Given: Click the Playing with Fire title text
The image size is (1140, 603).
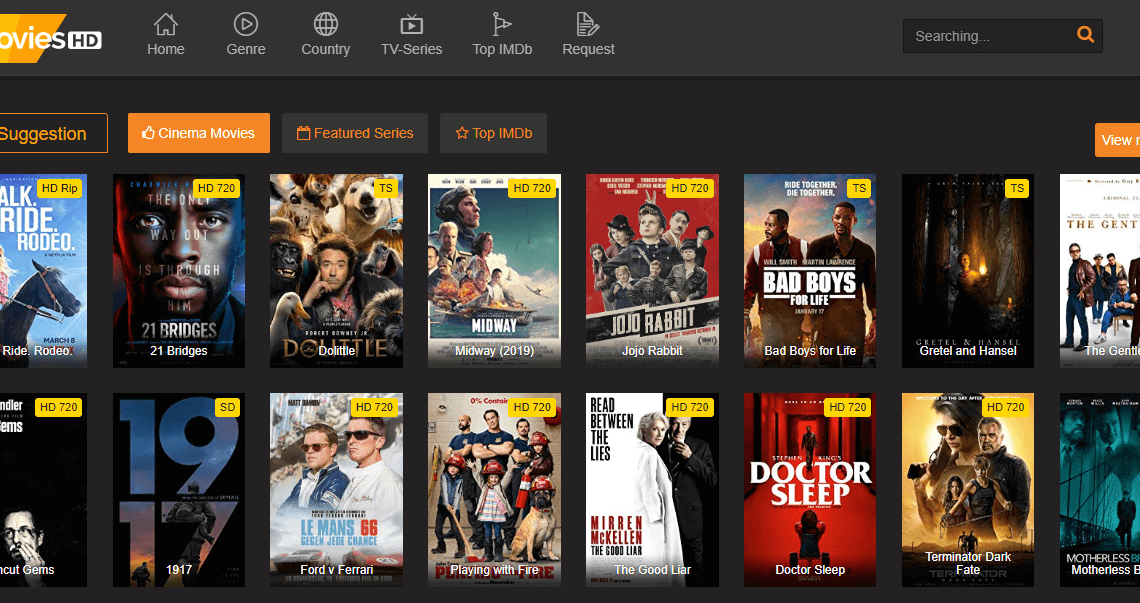Looking at the screenshot, I should 494,570.
